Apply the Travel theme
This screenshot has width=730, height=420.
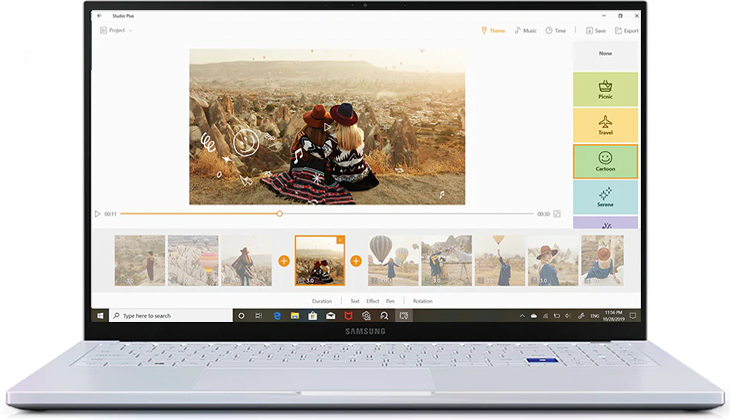(x=605, y=125)
